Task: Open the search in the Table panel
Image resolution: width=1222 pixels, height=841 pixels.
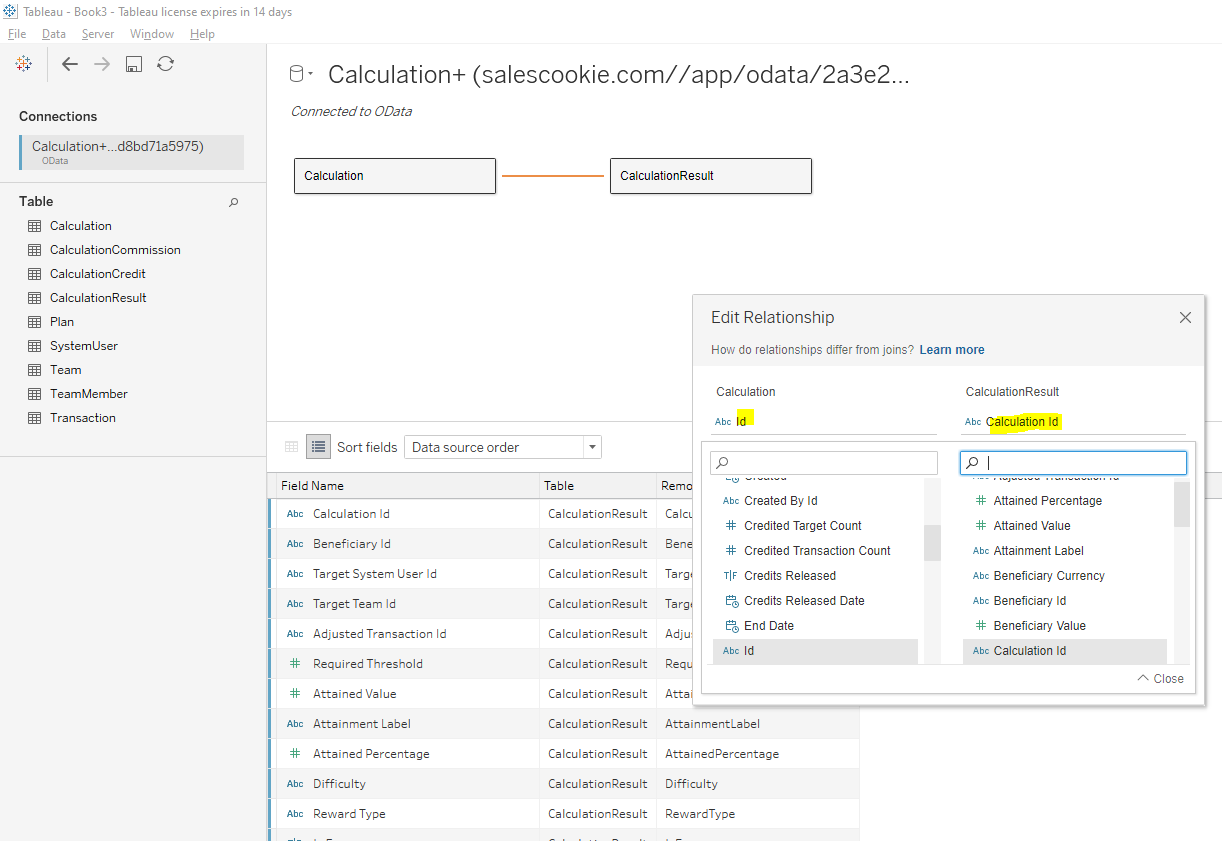Action: click(x=233, y=202)
